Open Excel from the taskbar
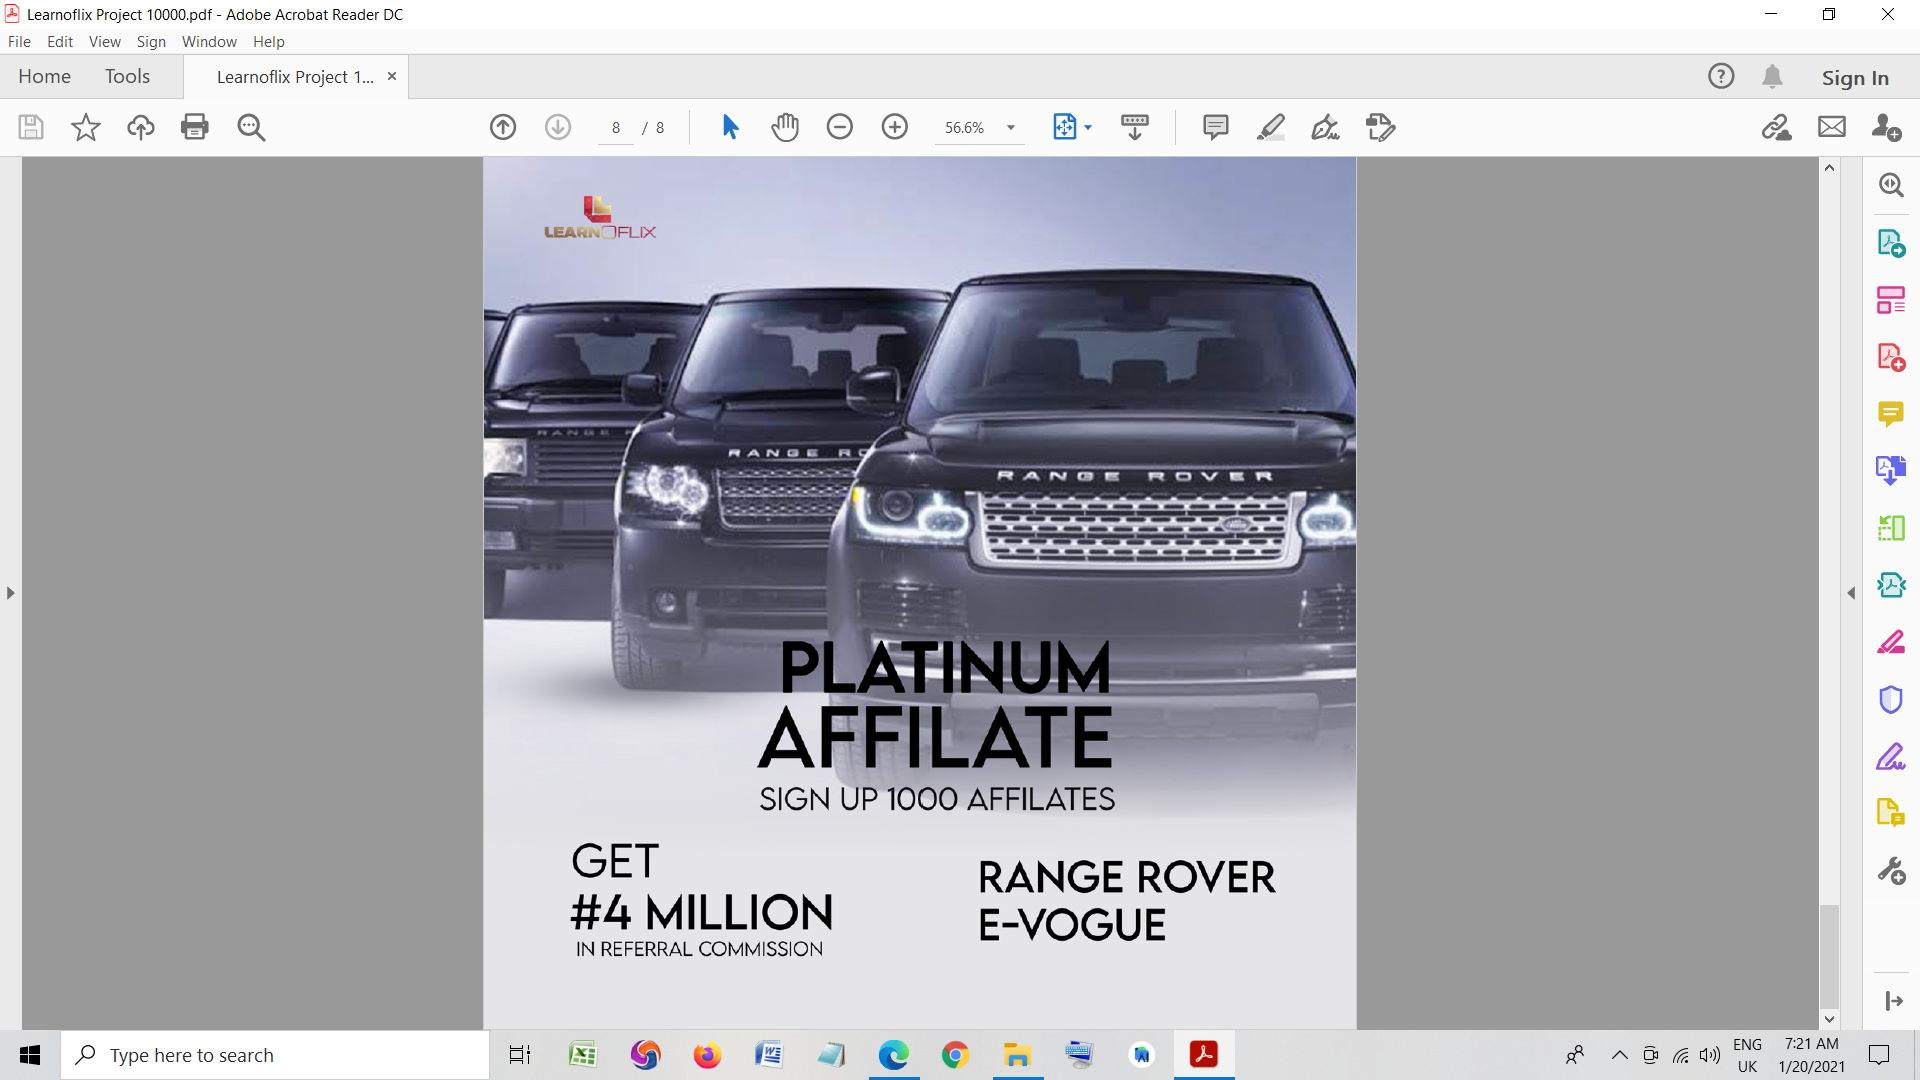The image size is (1920, 1080). click(x=582, y=1055)
